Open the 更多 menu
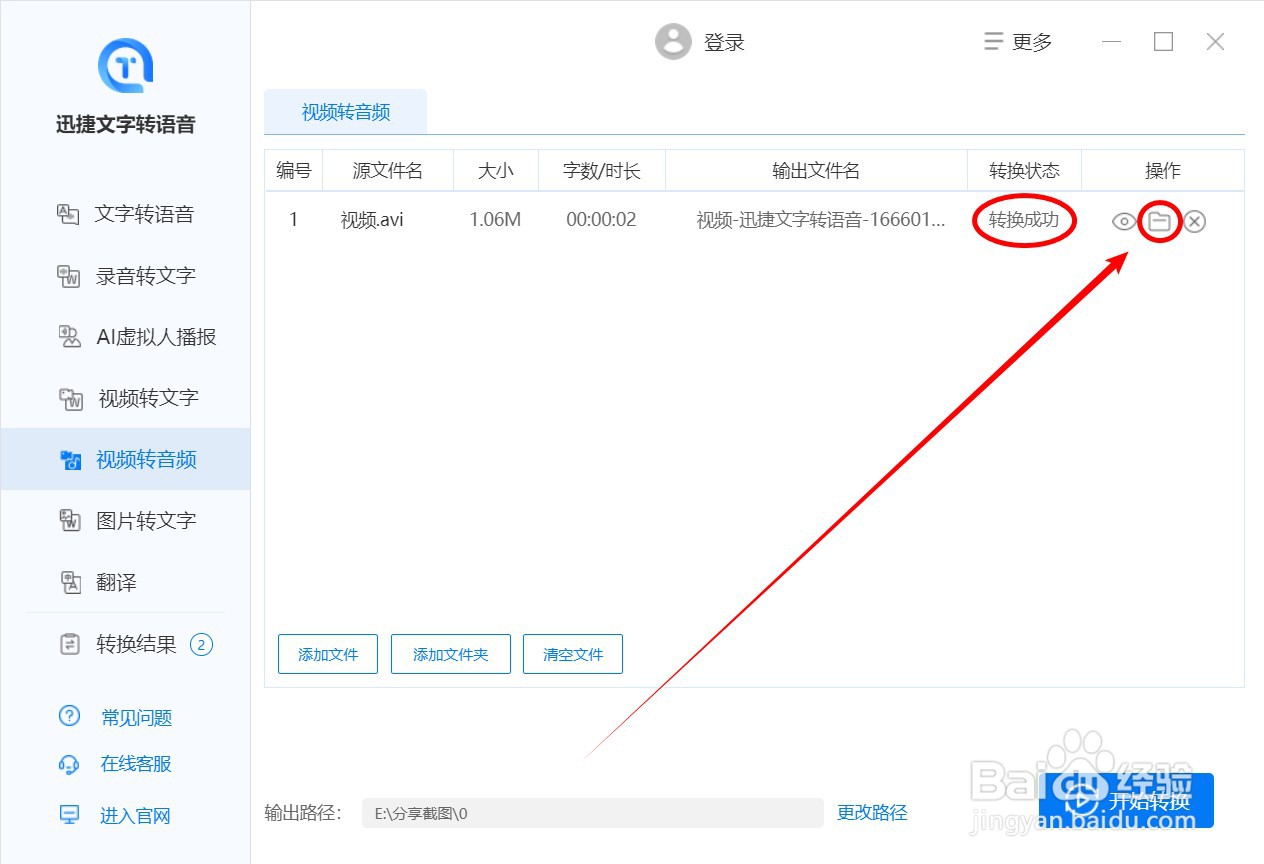The height and width of the screenshot is (864, 1264). (1018, 42)
